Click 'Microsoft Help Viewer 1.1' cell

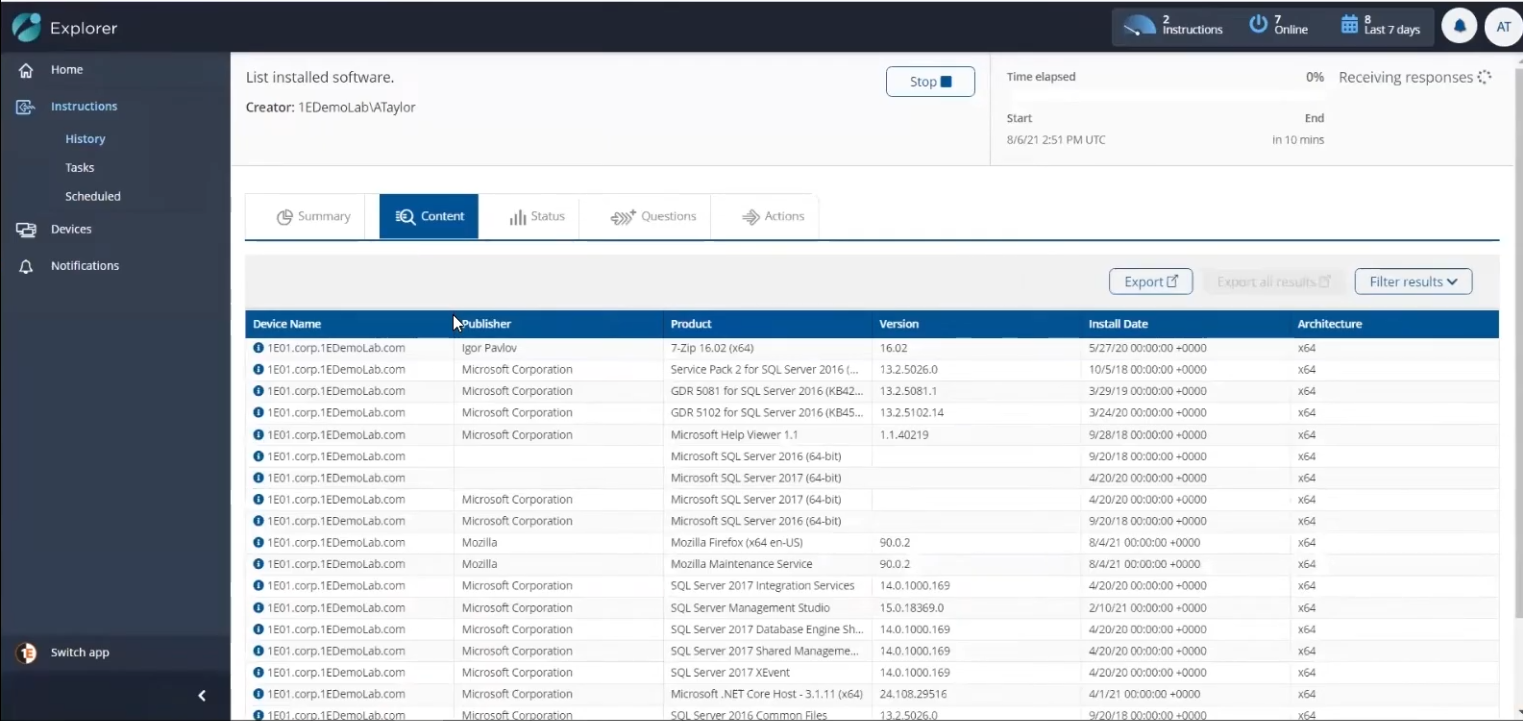(734, 435)
